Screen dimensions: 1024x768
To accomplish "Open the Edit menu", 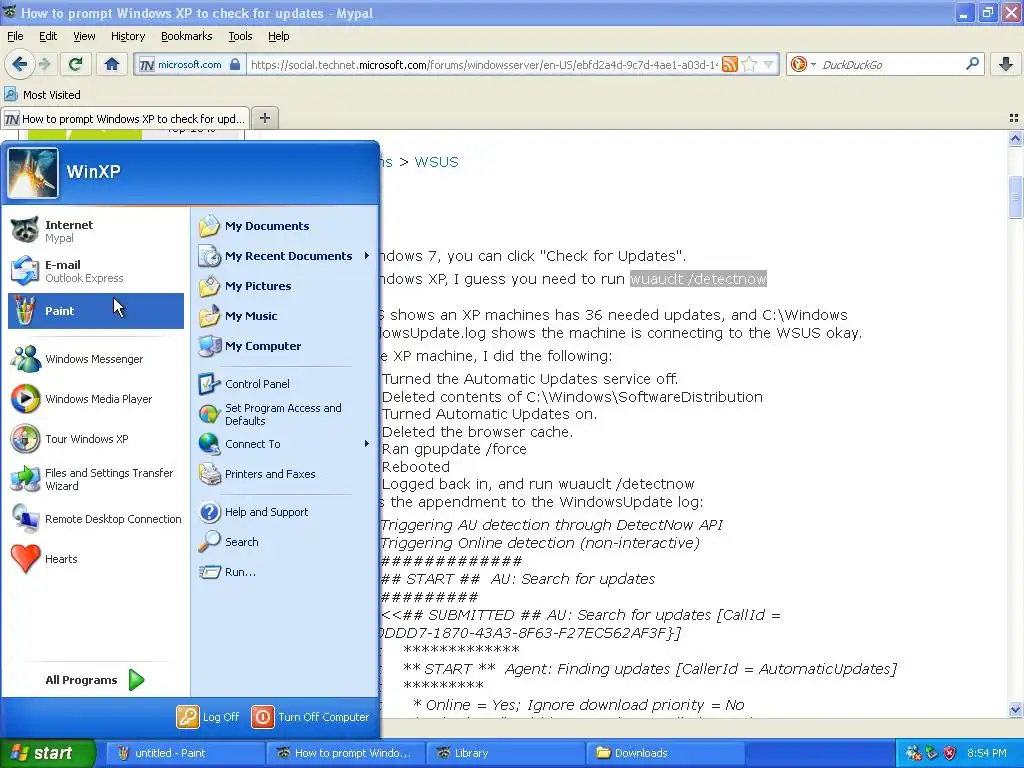I will click(x=48, y=36).
